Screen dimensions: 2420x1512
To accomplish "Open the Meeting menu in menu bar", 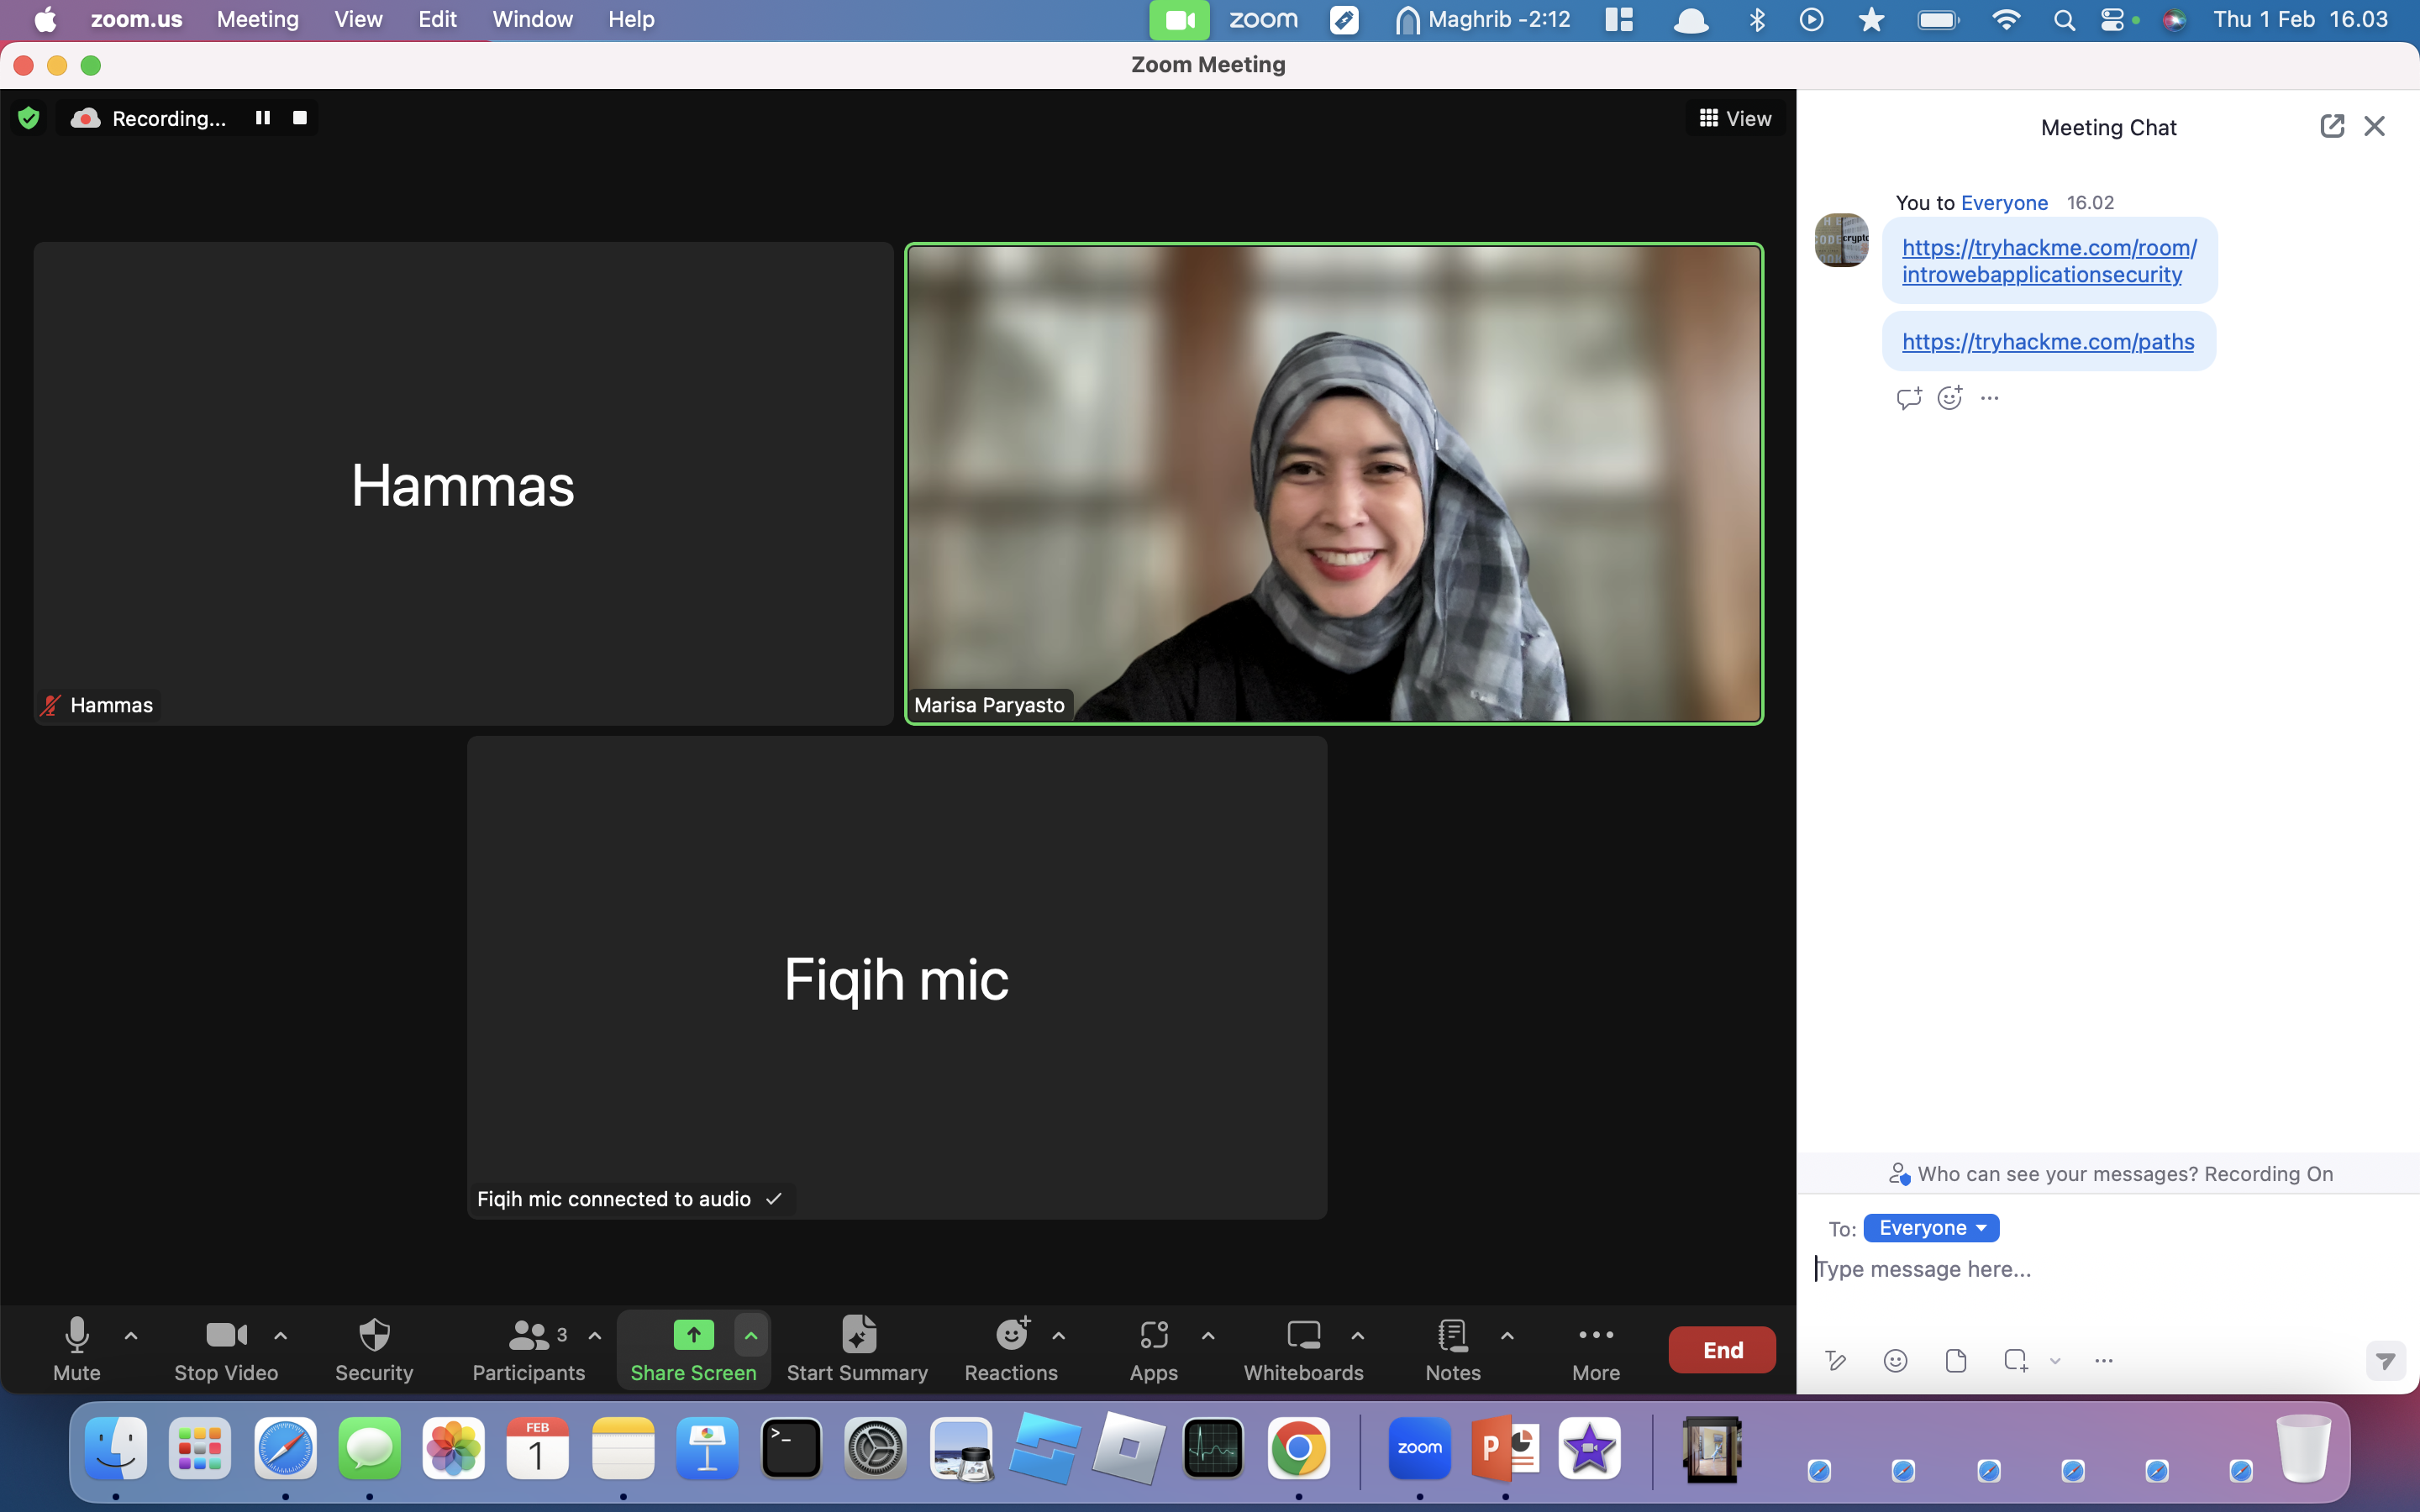I will [x=258, y=19].
